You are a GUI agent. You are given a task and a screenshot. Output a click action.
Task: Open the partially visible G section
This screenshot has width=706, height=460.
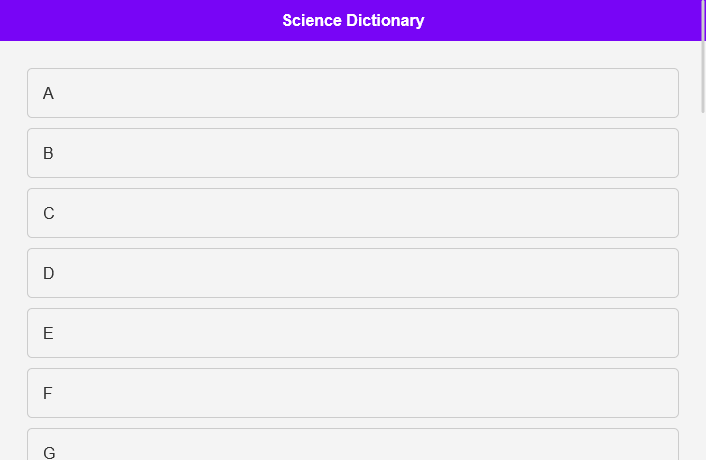pos(352,446)
